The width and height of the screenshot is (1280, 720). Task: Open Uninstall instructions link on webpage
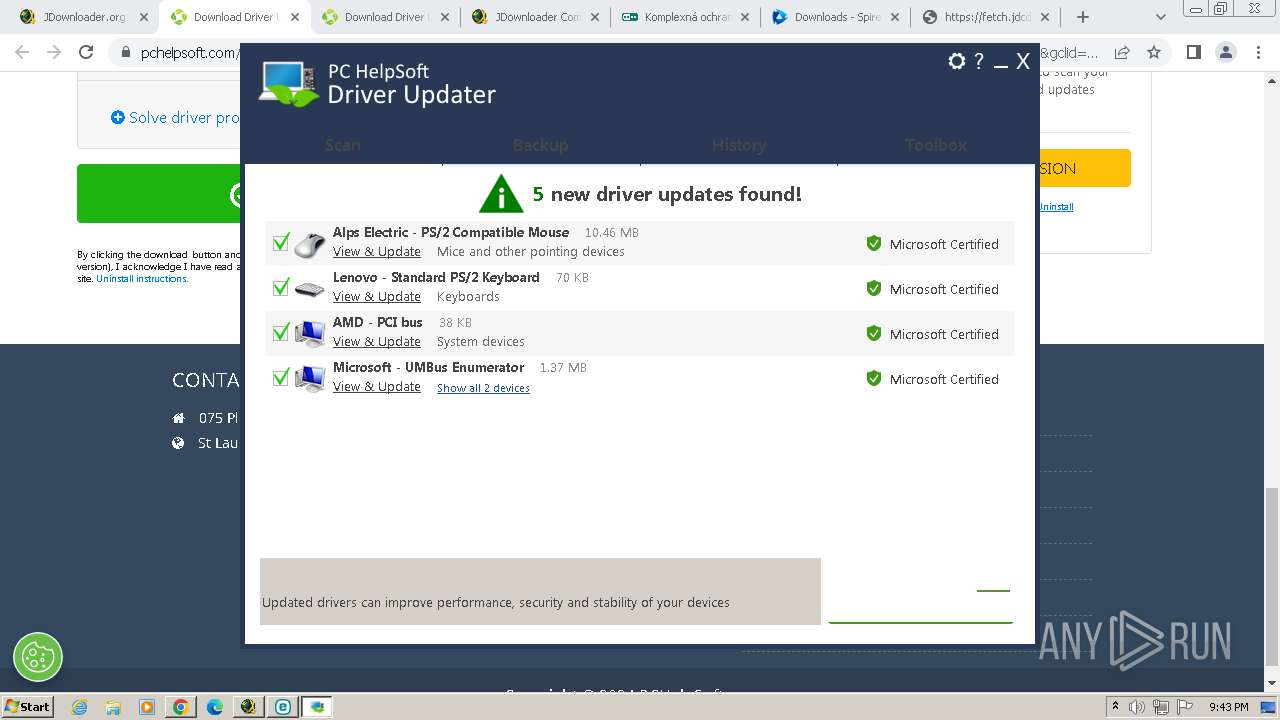pos(142,279)
